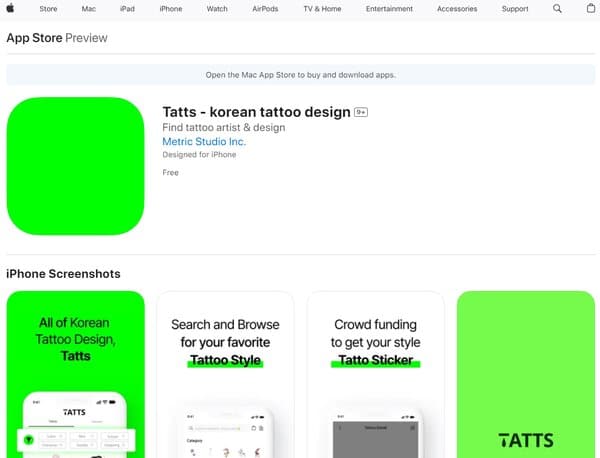Screen dimensions: 600x458
Task: Click the Designed for iPhone text
Action: [x=199, y=155]
